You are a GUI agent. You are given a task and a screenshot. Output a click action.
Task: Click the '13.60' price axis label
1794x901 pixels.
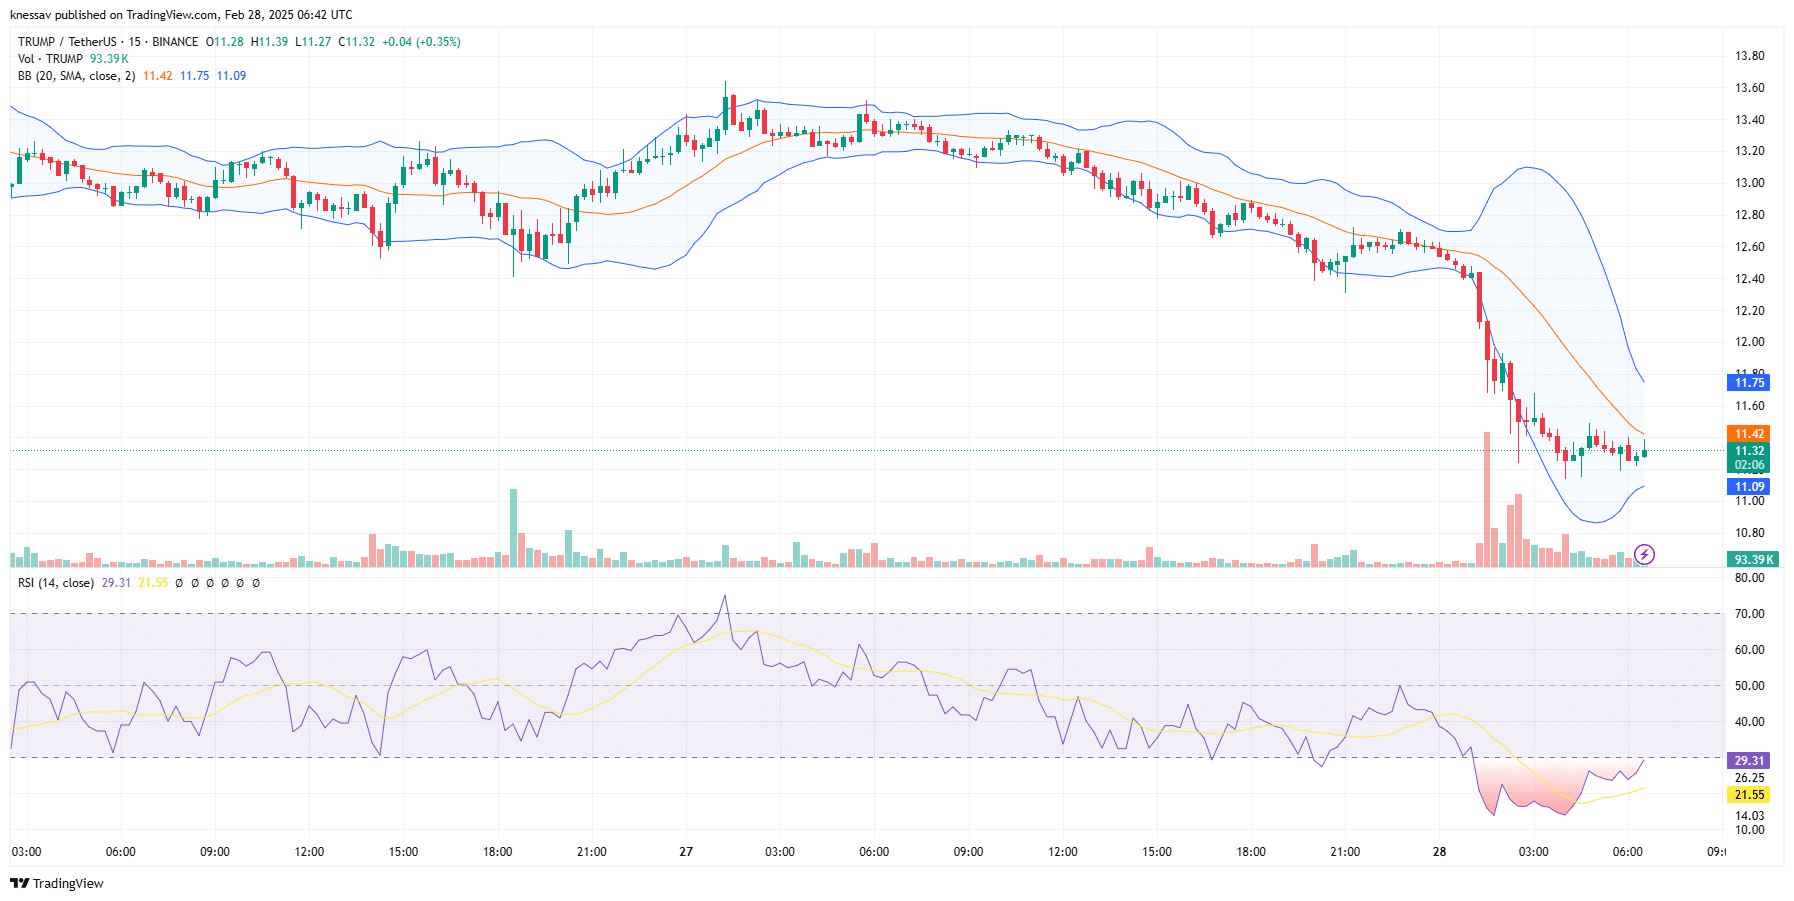[x=1749, y=88]
